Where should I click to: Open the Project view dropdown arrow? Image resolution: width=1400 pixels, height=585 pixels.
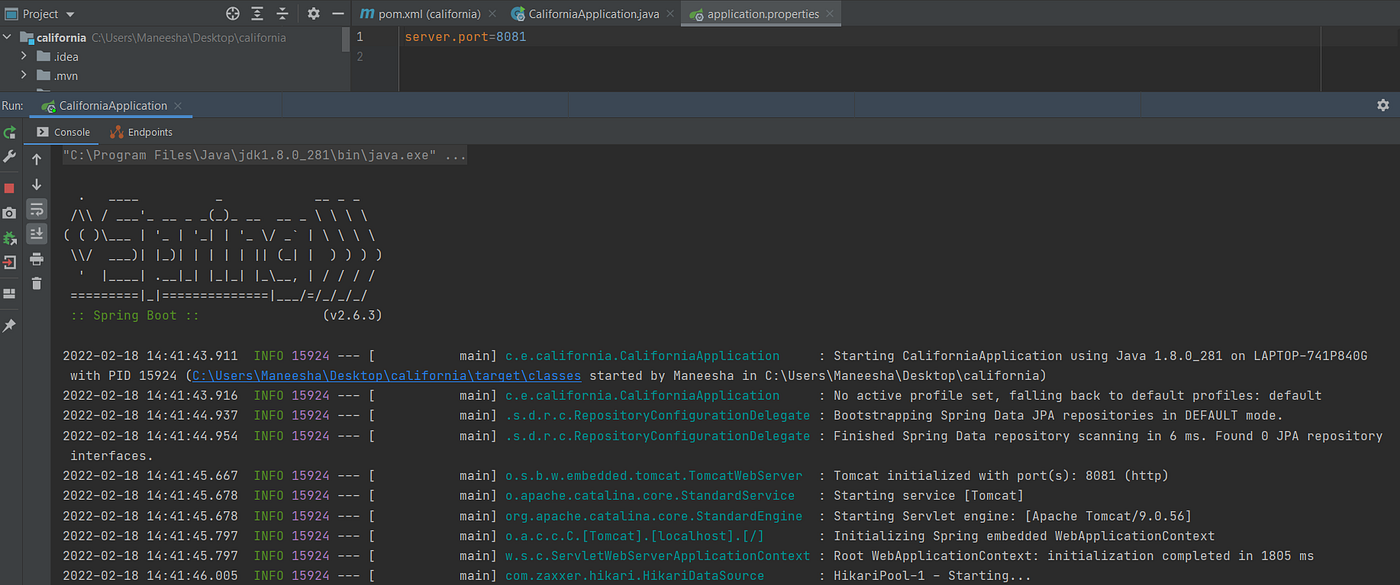click(70, 15)
